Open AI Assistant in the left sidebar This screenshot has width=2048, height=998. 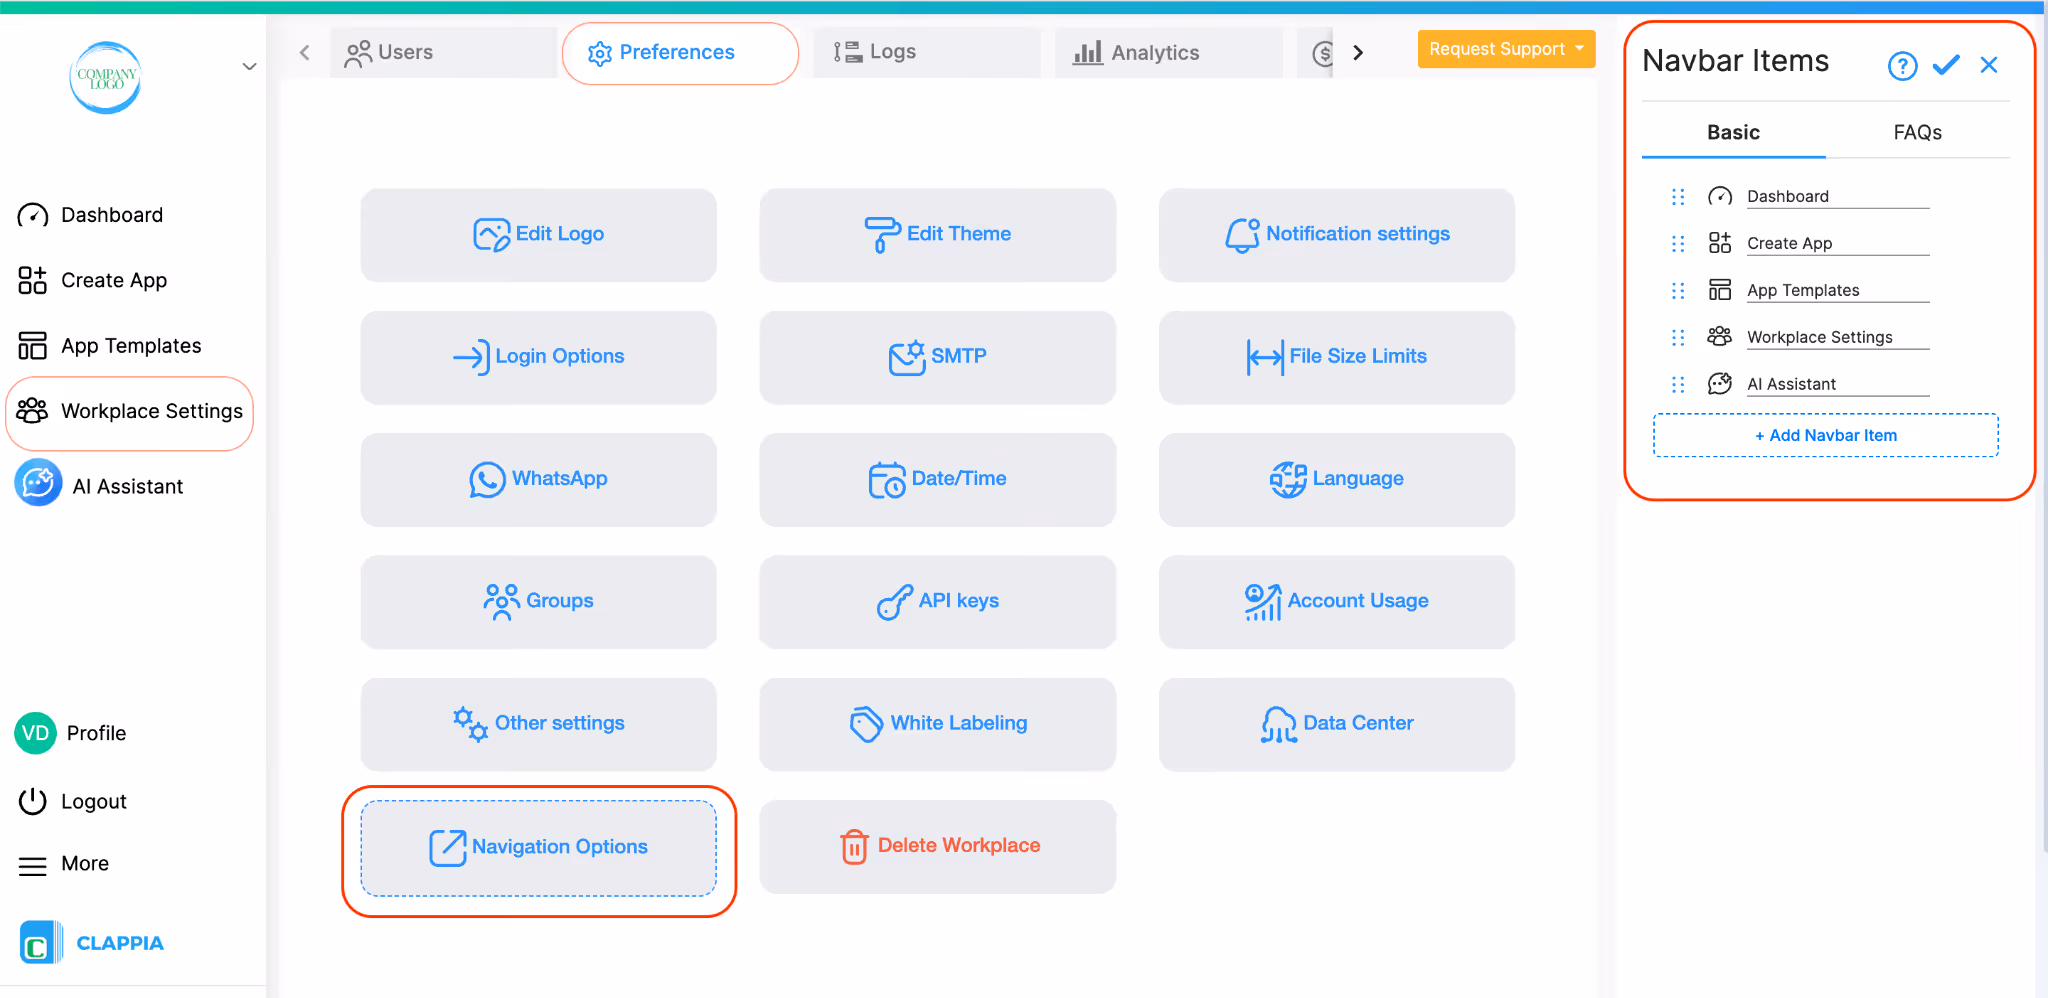(x=99, y=486)
